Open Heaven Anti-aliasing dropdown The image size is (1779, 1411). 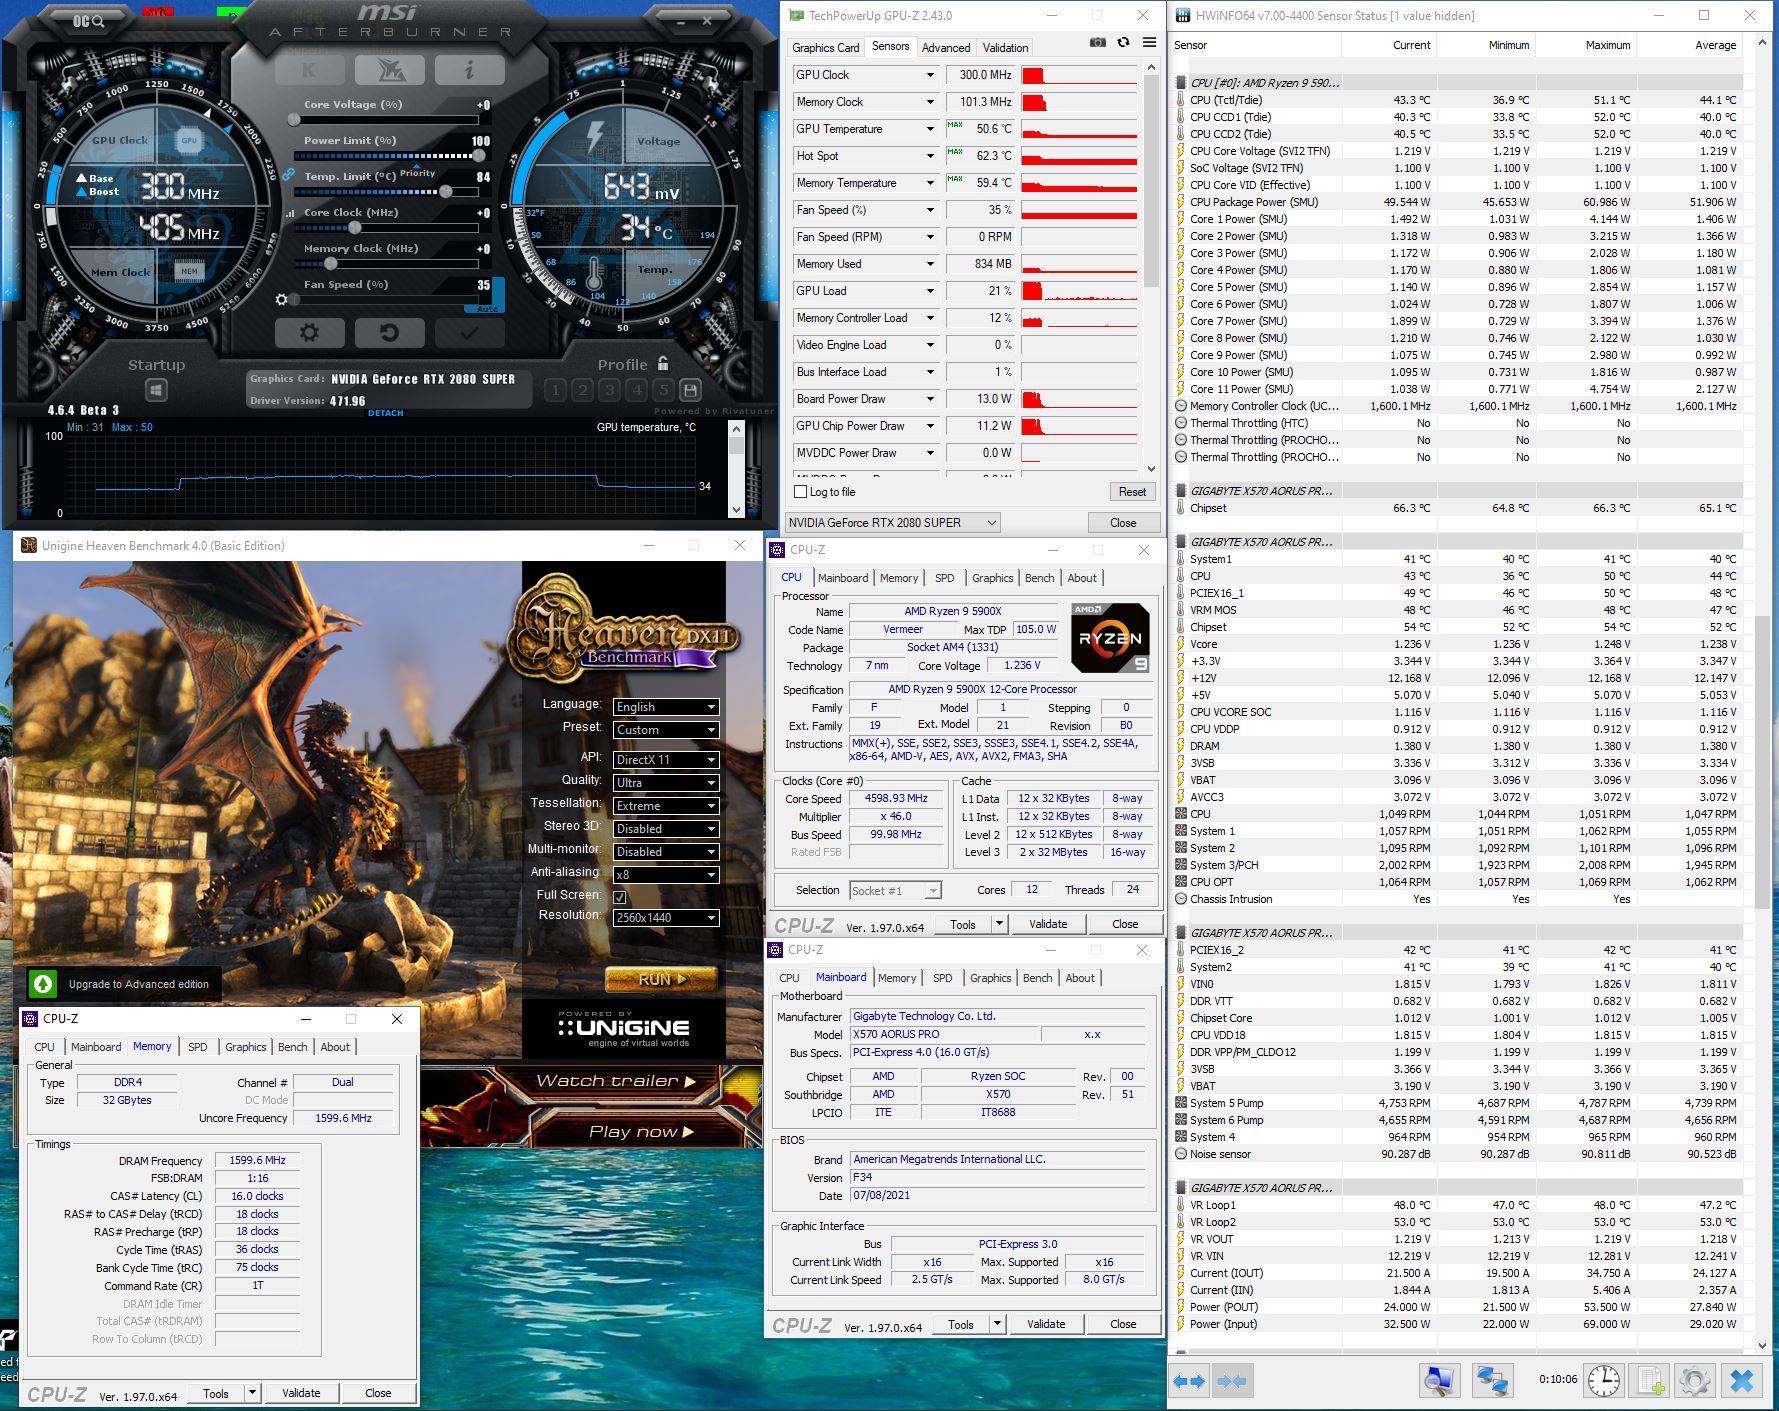point(666,874)
